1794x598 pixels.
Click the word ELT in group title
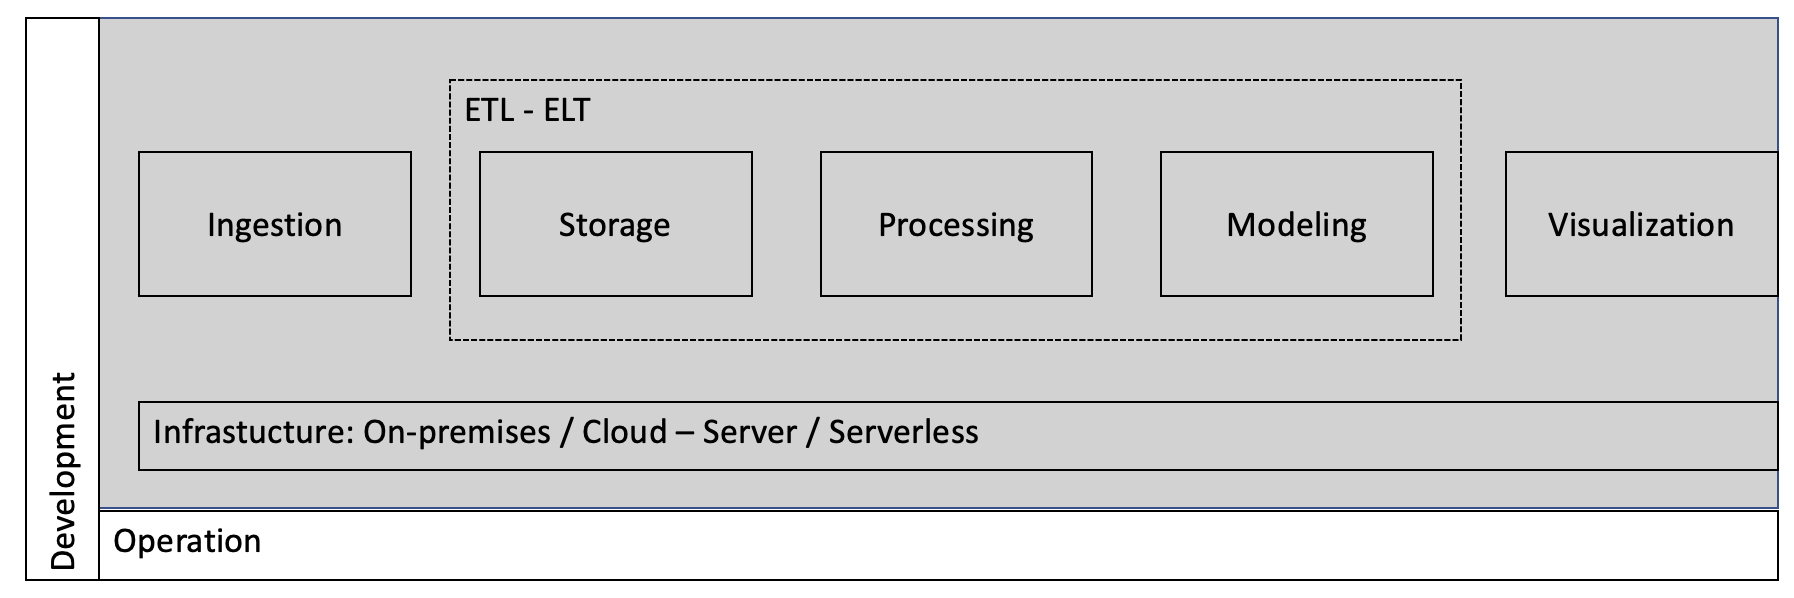567,110
